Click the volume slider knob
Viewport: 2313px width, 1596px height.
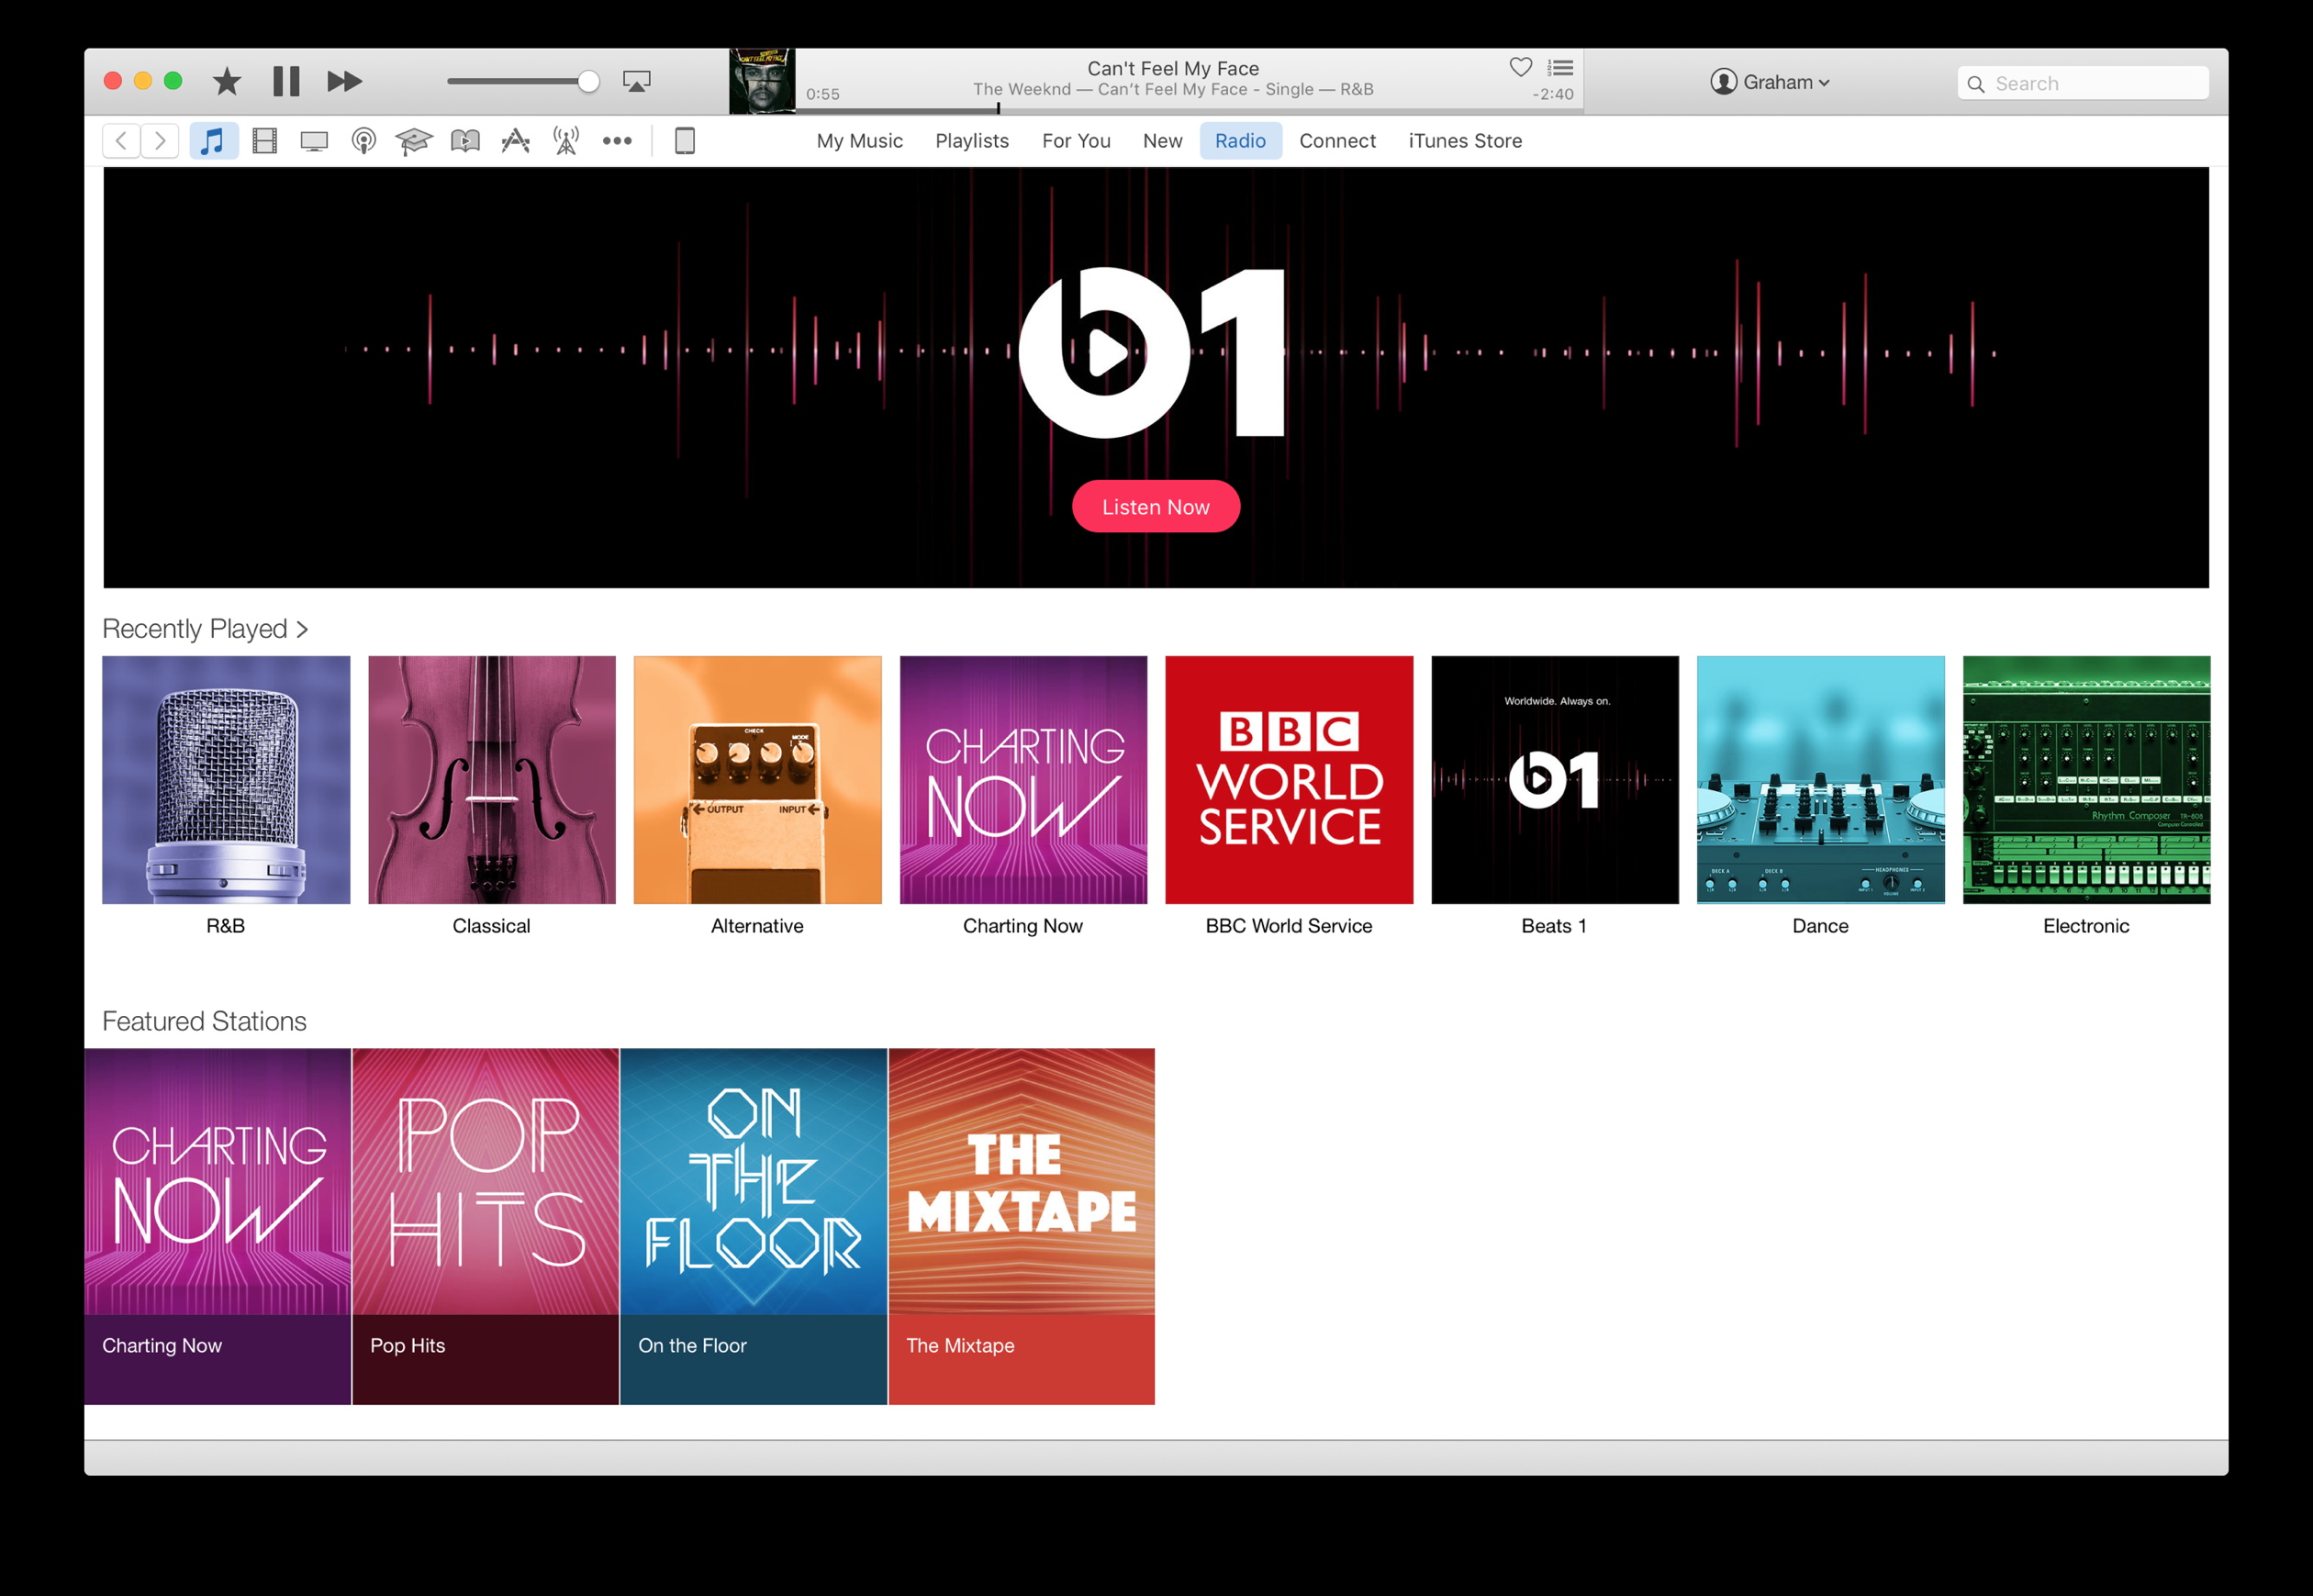coord(588,81)
